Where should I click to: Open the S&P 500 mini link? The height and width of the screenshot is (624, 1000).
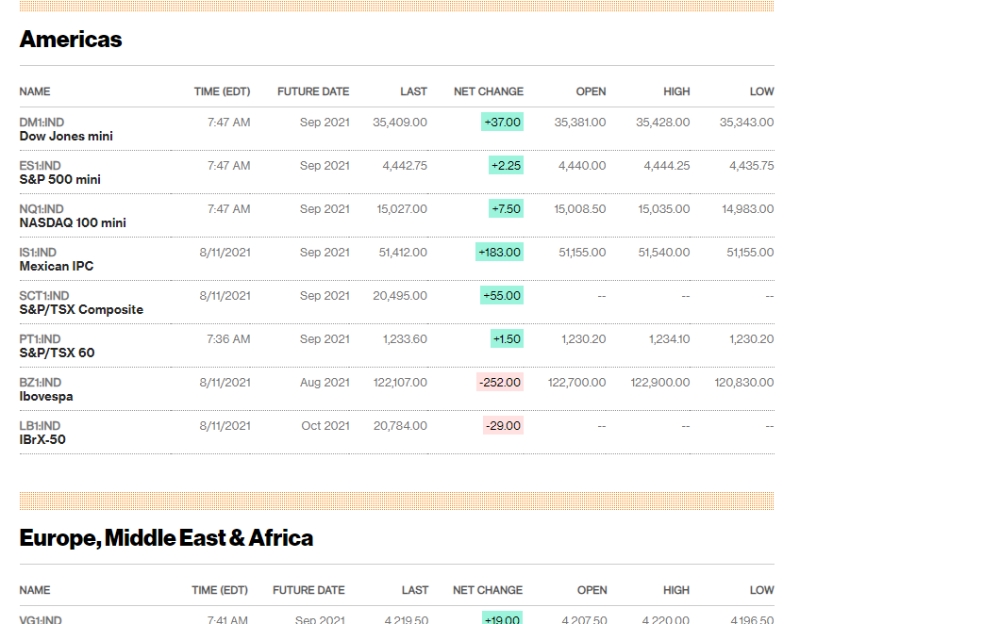tap(60, 179)
